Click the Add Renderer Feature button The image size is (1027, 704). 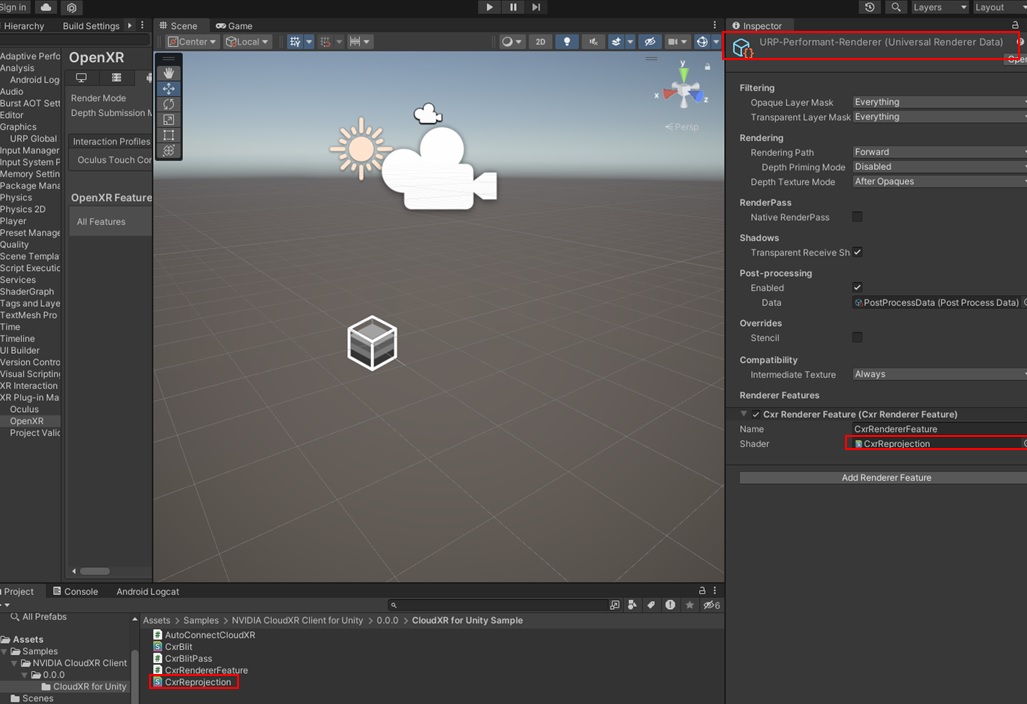[885, 478]
